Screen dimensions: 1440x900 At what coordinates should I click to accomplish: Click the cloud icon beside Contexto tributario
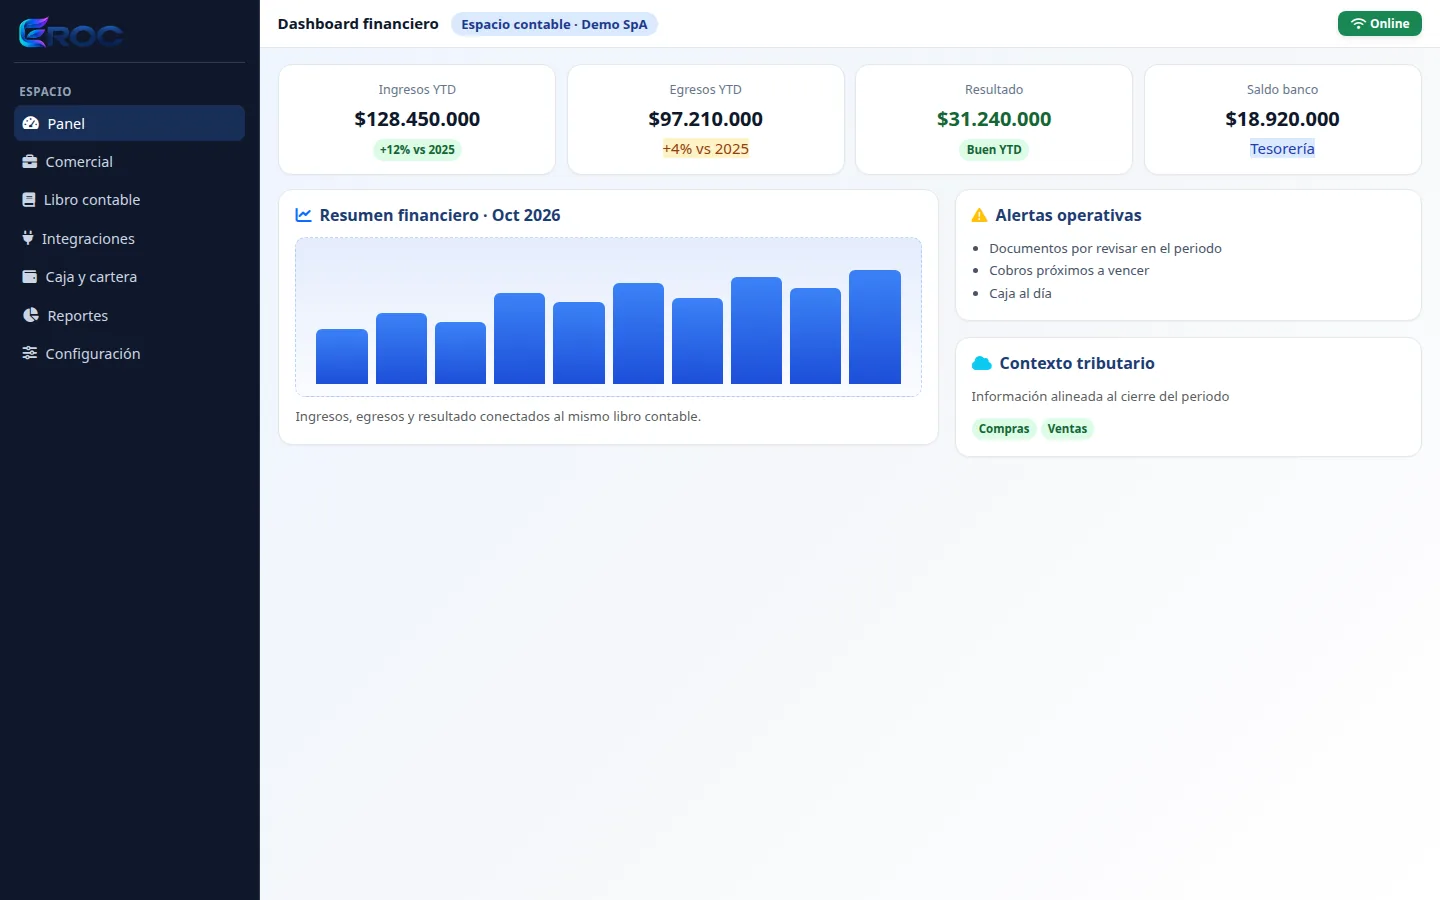coord(981,363)
